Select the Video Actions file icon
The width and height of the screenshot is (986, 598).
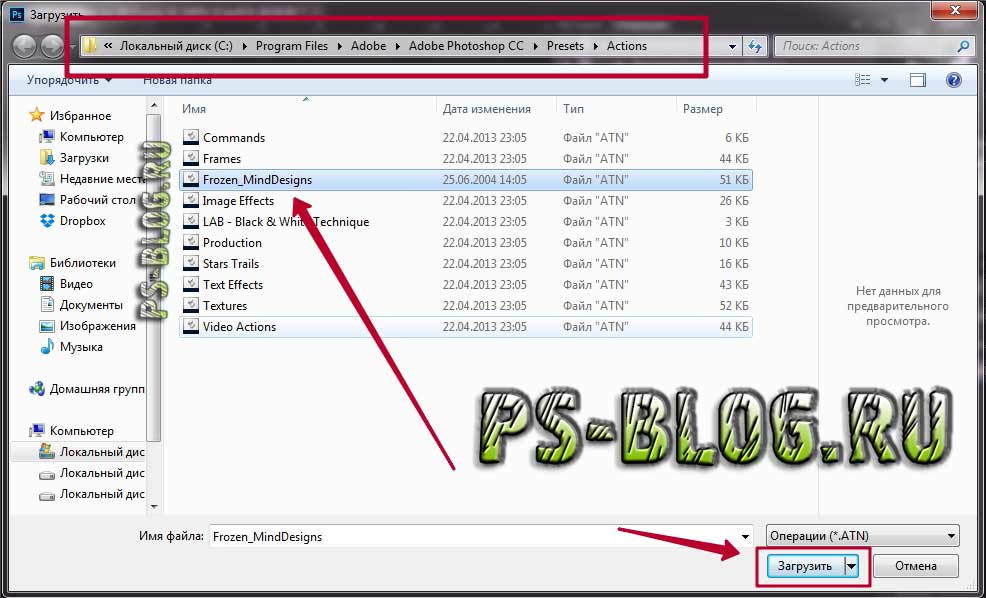(x=191, y=326)
